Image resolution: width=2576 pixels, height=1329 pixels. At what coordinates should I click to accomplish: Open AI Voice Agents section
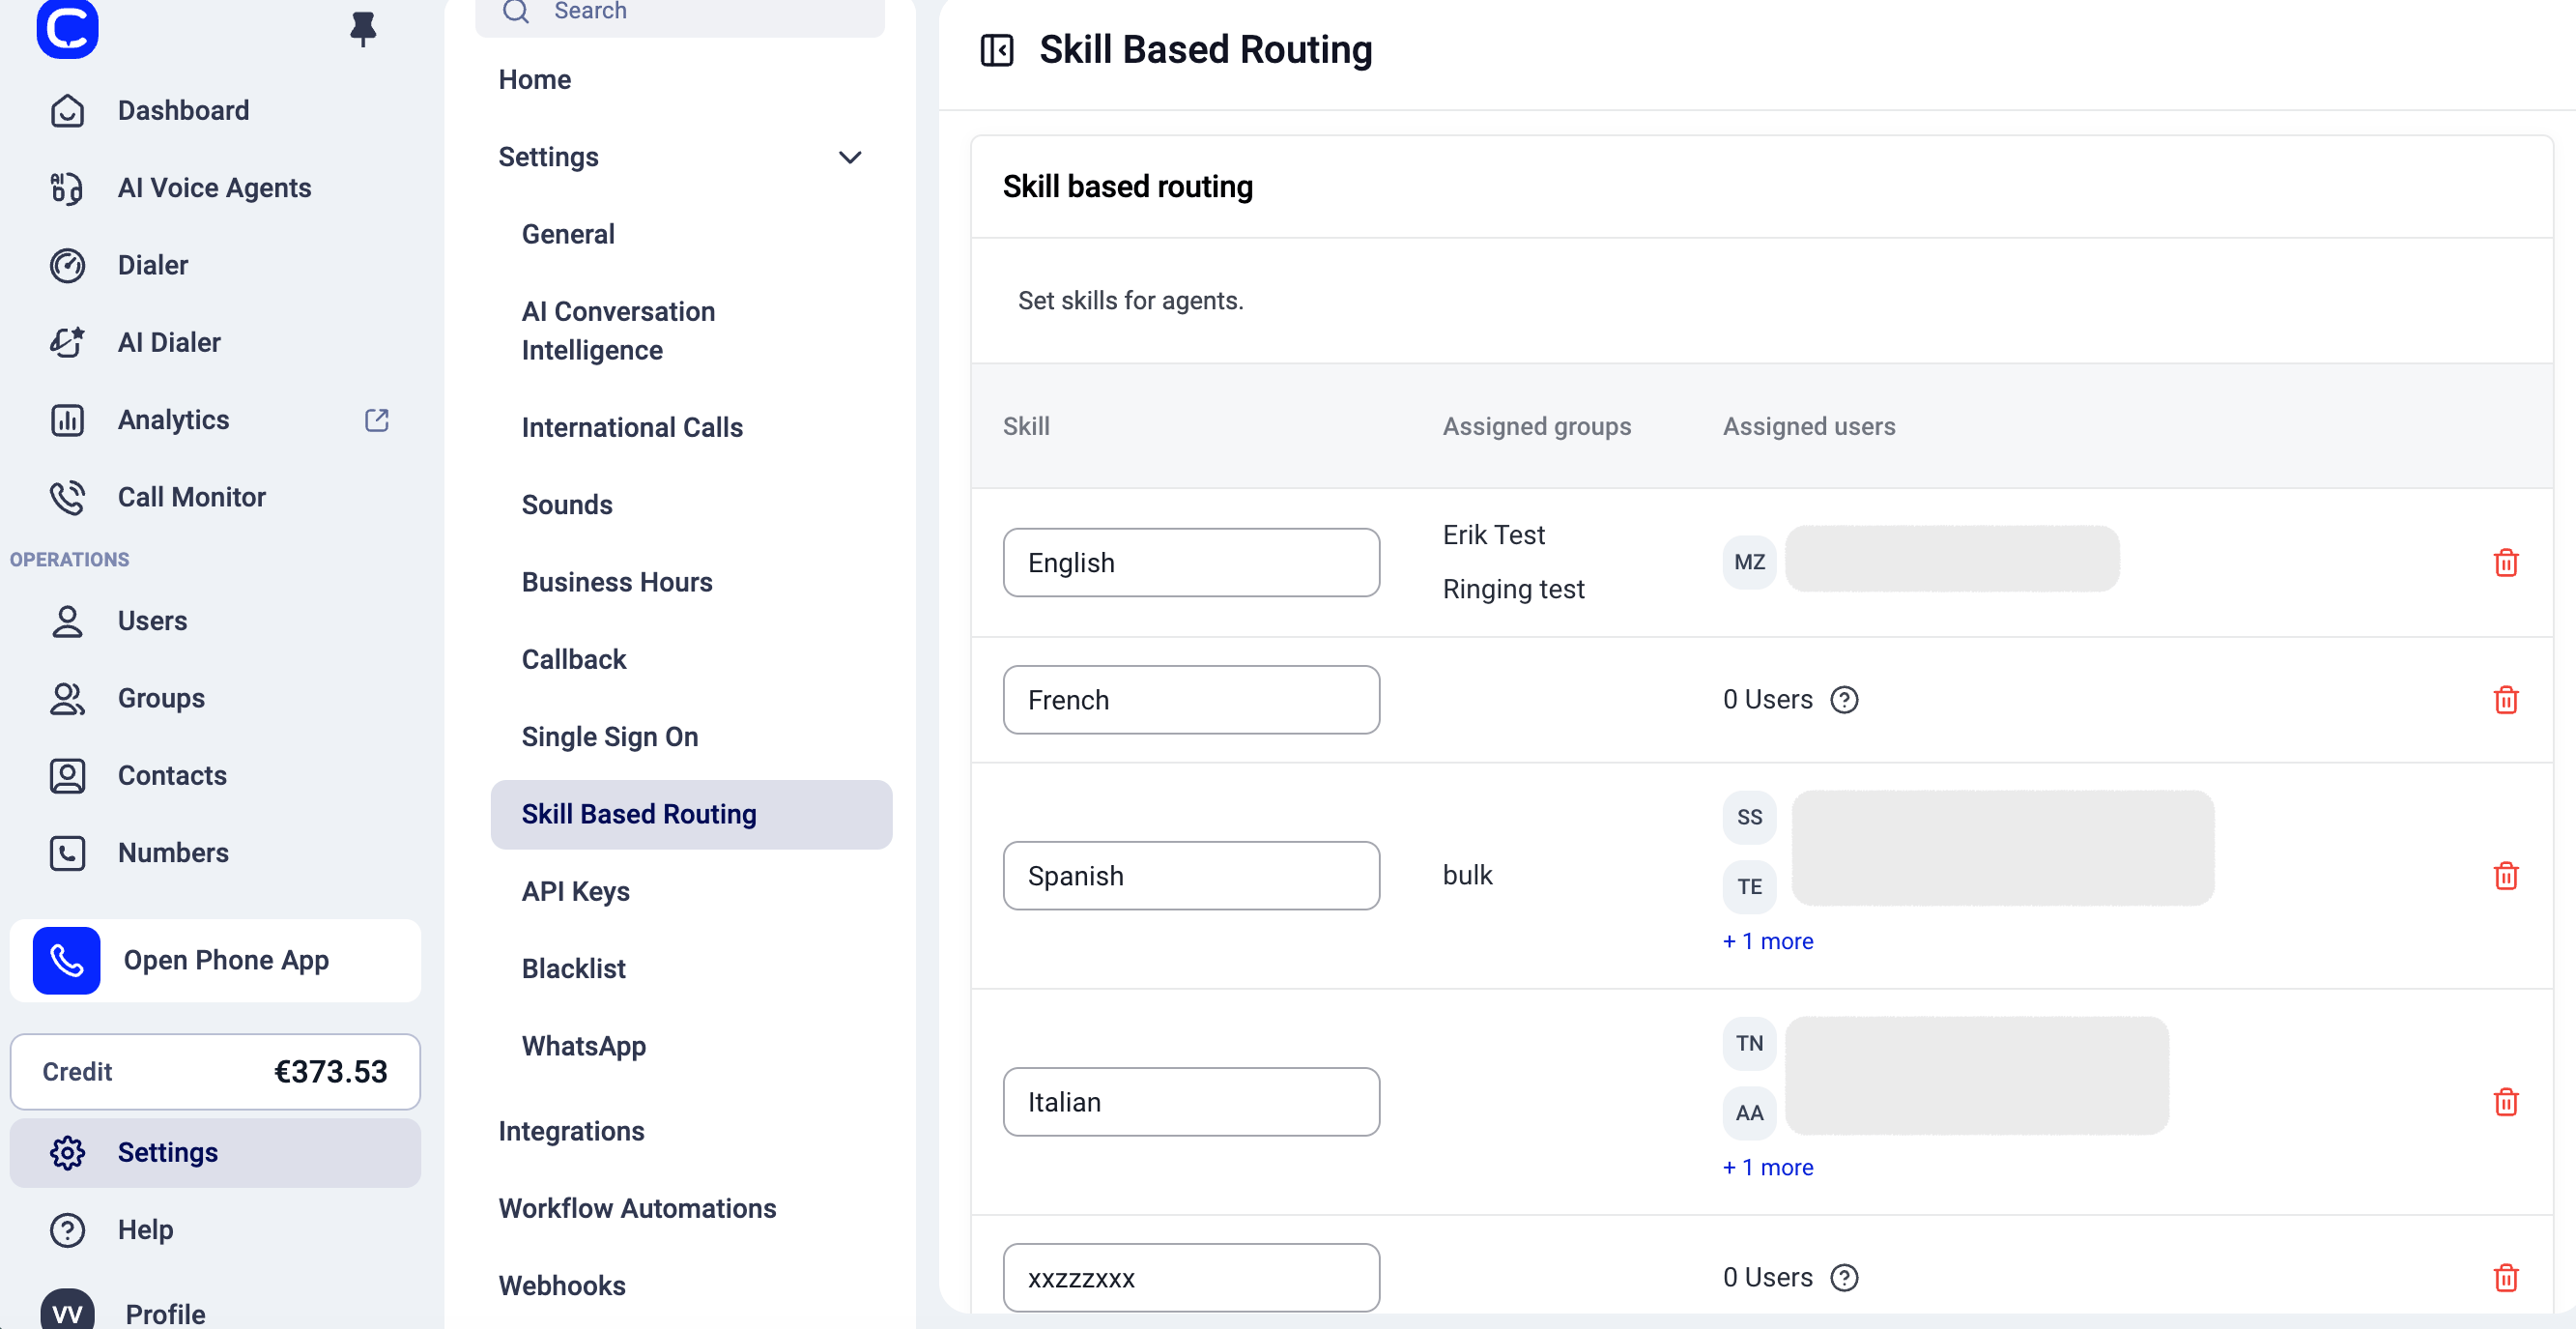pos(215,188)
